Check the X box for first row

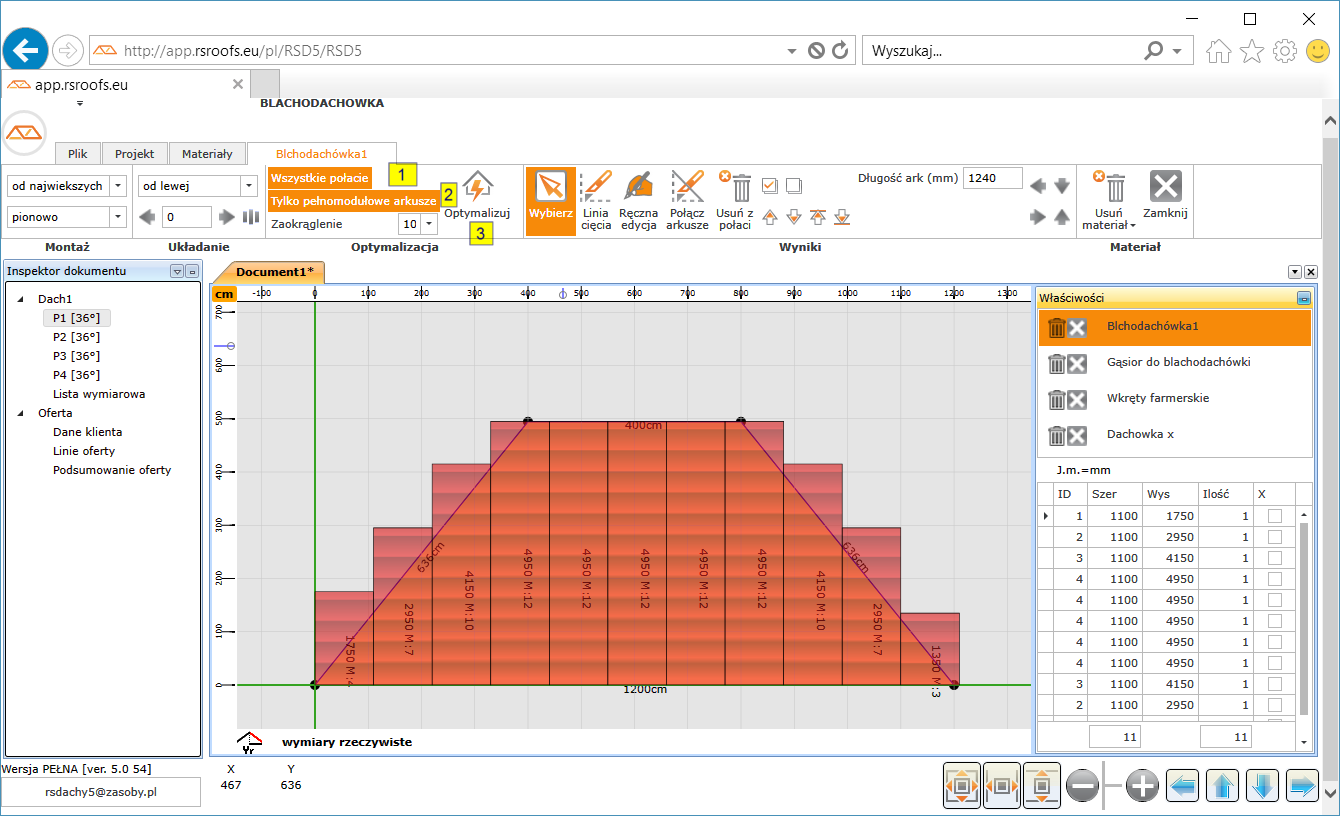(1274, 516)
